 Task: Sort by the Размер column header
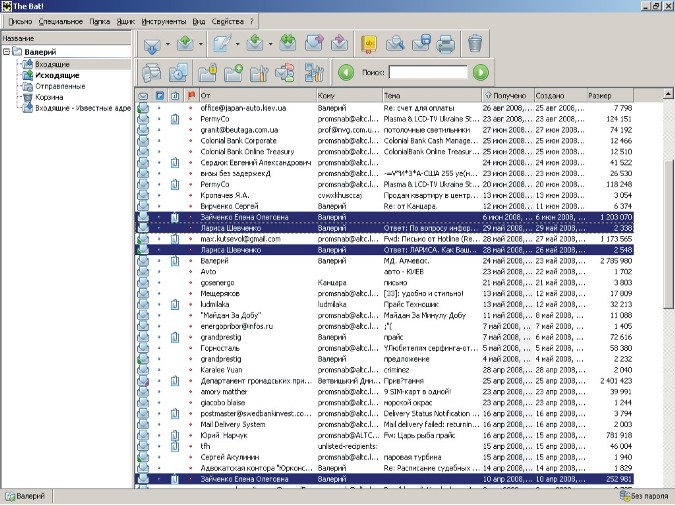pyautogui.click(x=610, y=96)
